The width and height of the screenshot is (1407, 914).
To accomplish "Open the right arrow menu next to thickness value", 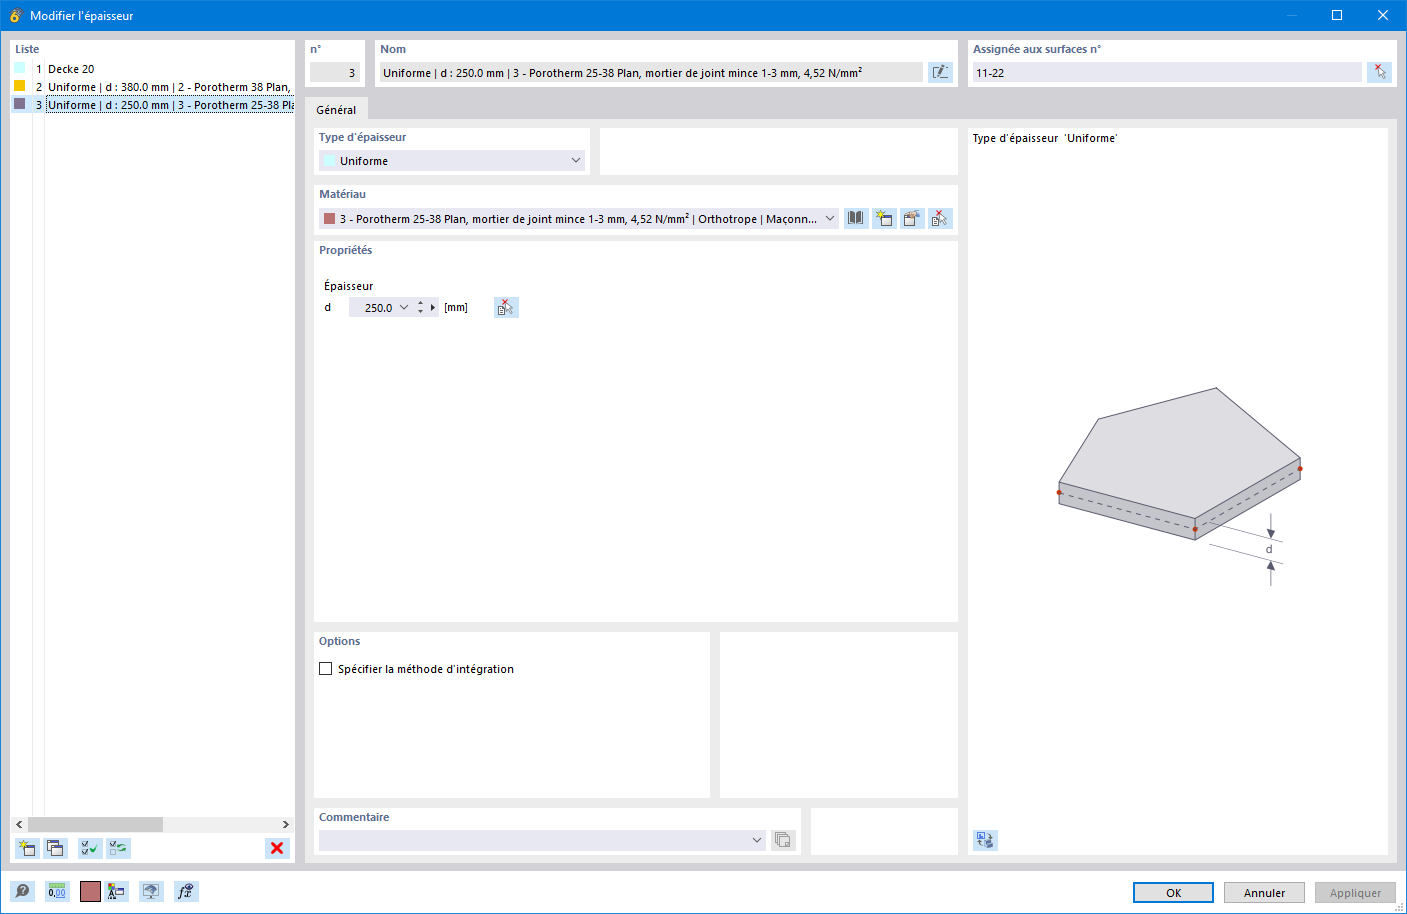I will coord(433,307).
